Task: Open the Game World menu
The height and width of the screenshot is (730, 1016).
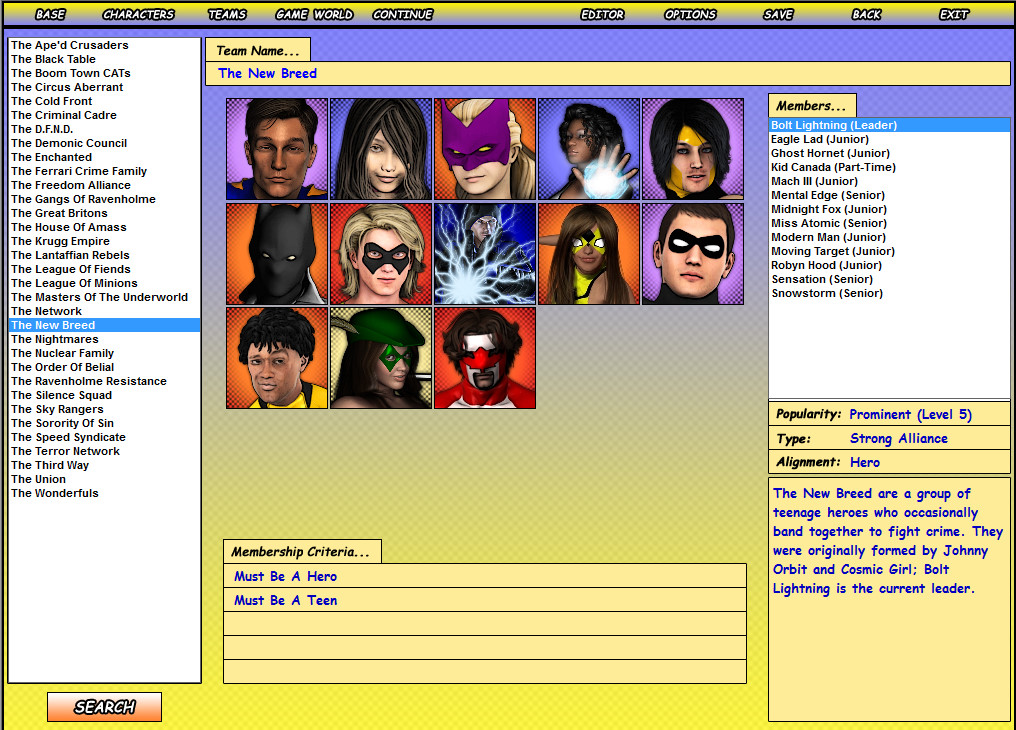Action: point(314,14)
